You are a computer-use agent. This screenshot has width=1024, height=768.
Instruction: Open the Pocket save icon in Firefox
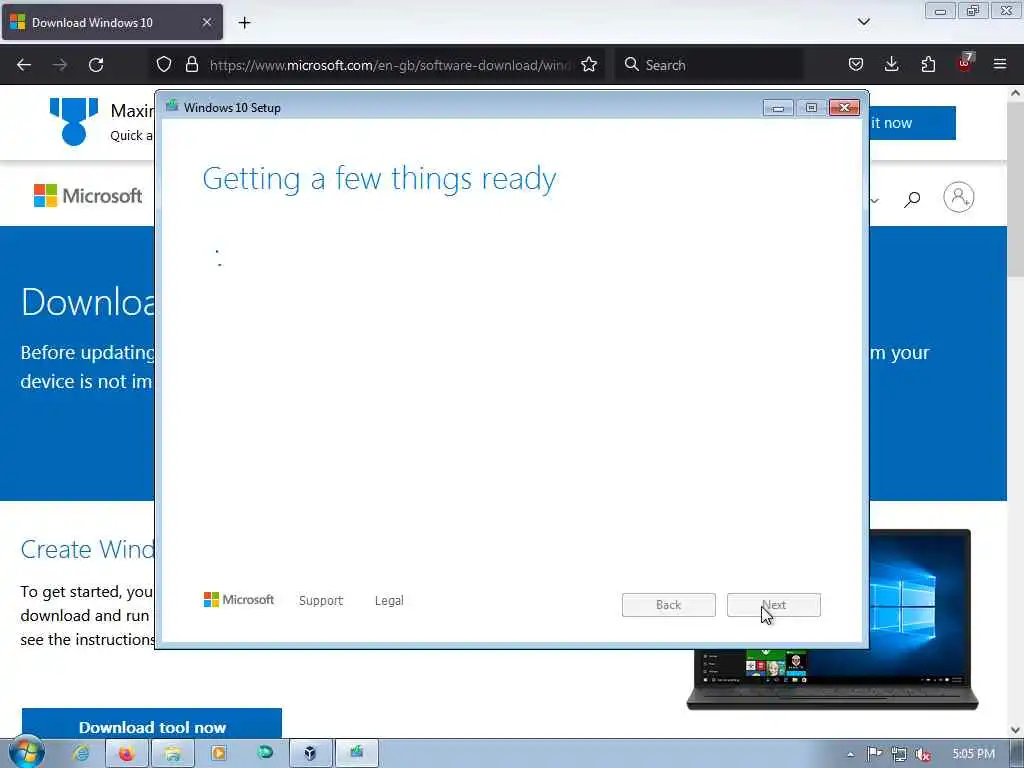(856, 65)
